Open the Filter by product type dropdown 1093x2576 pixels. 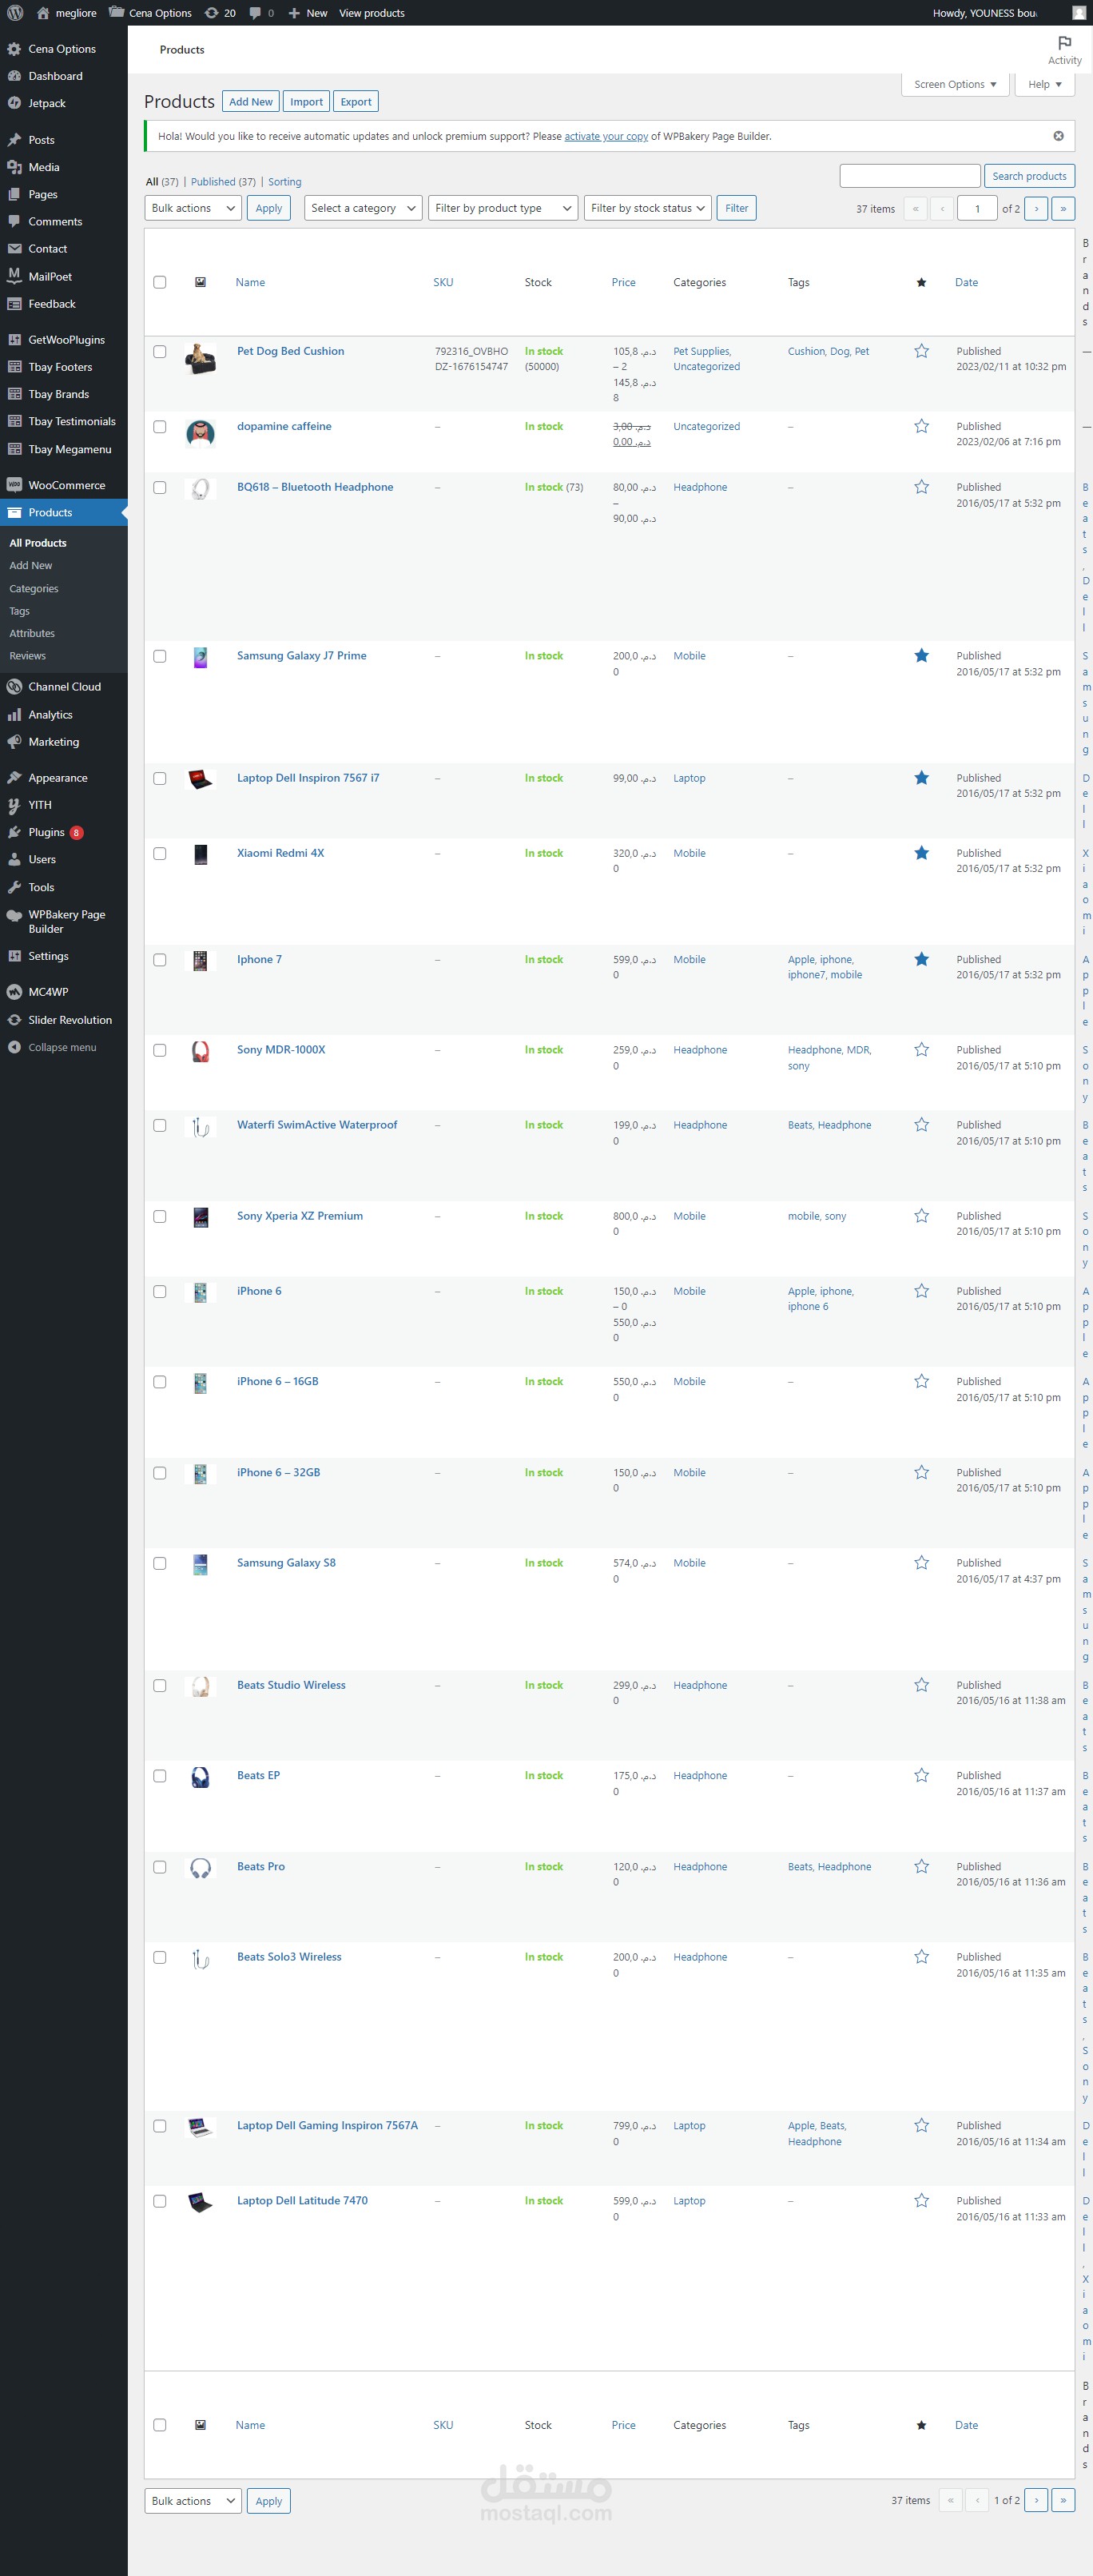(503, 208)
